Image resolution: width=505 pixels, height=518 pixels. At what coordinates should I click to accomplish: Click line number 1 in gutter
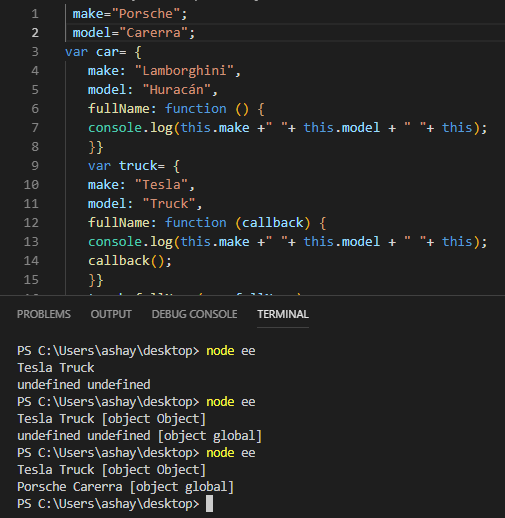click(x=35, y=14)
